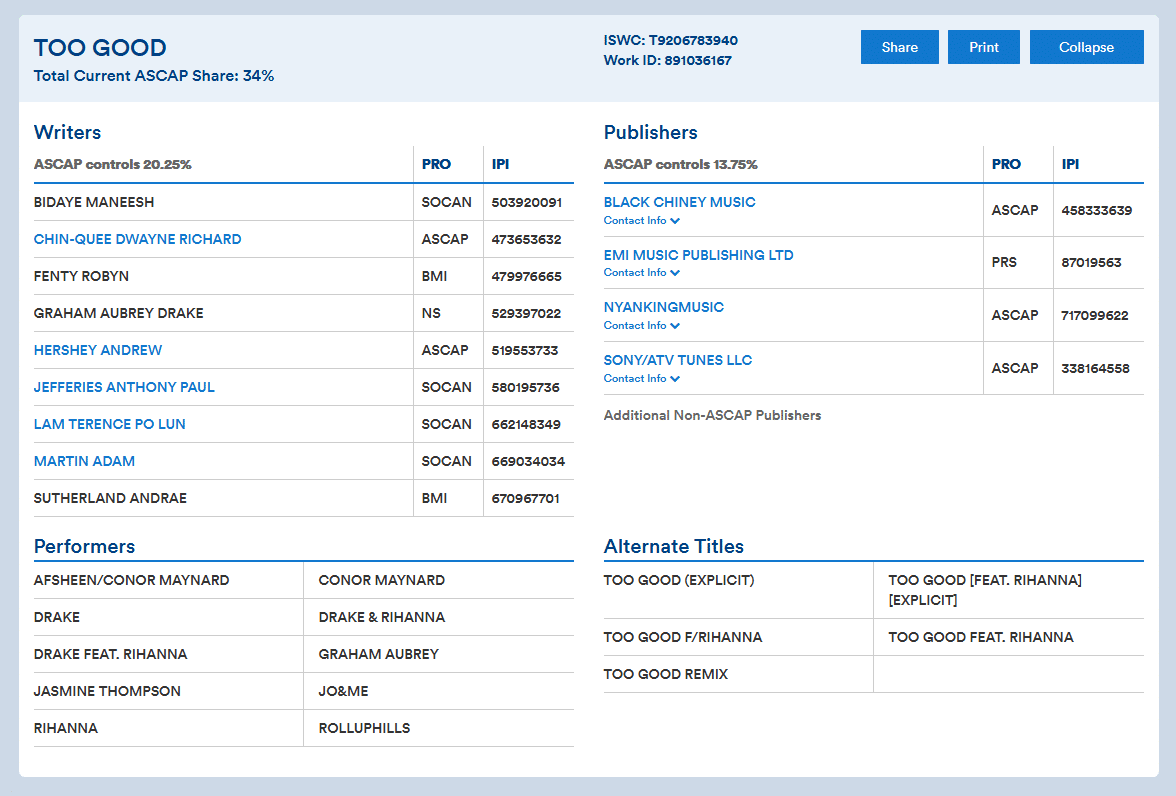Click performer ROLLUPHILLS
1176x796 pixels.
click(x=364, y=728)
